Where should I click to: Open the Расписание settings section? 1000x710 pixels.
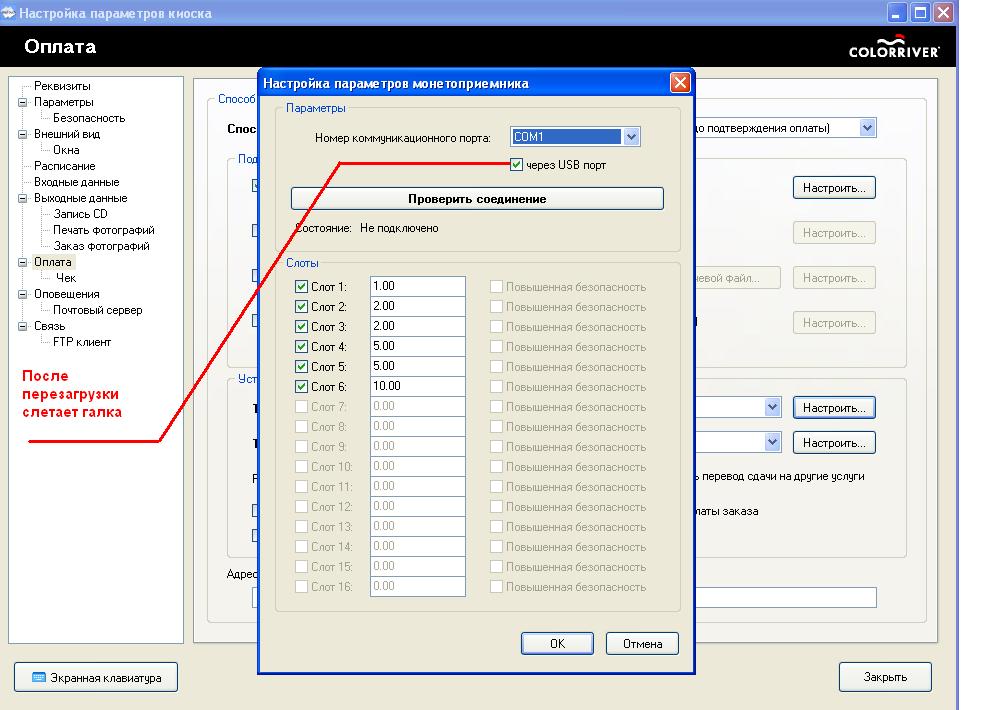point(64,166)
